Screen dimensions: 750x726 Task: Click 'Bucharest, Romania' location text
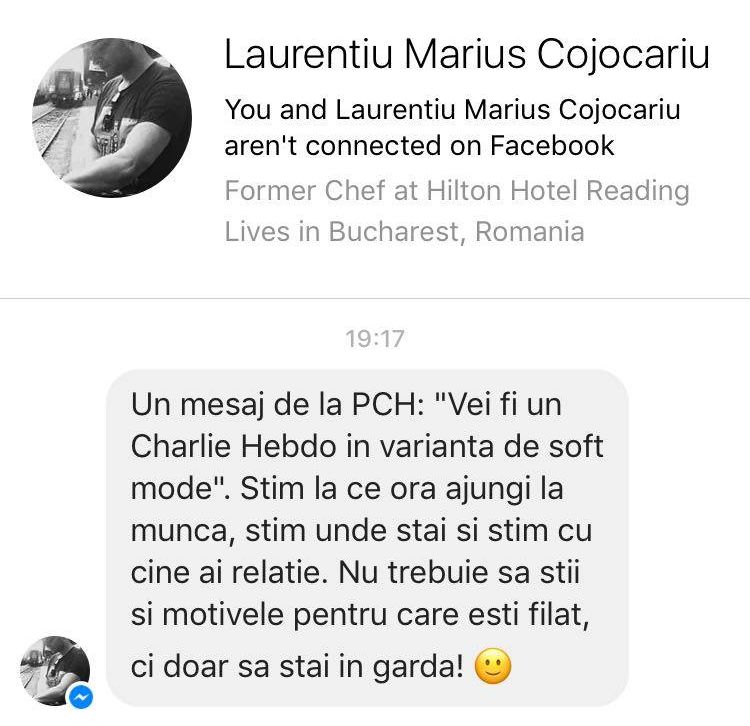(456, 232)
